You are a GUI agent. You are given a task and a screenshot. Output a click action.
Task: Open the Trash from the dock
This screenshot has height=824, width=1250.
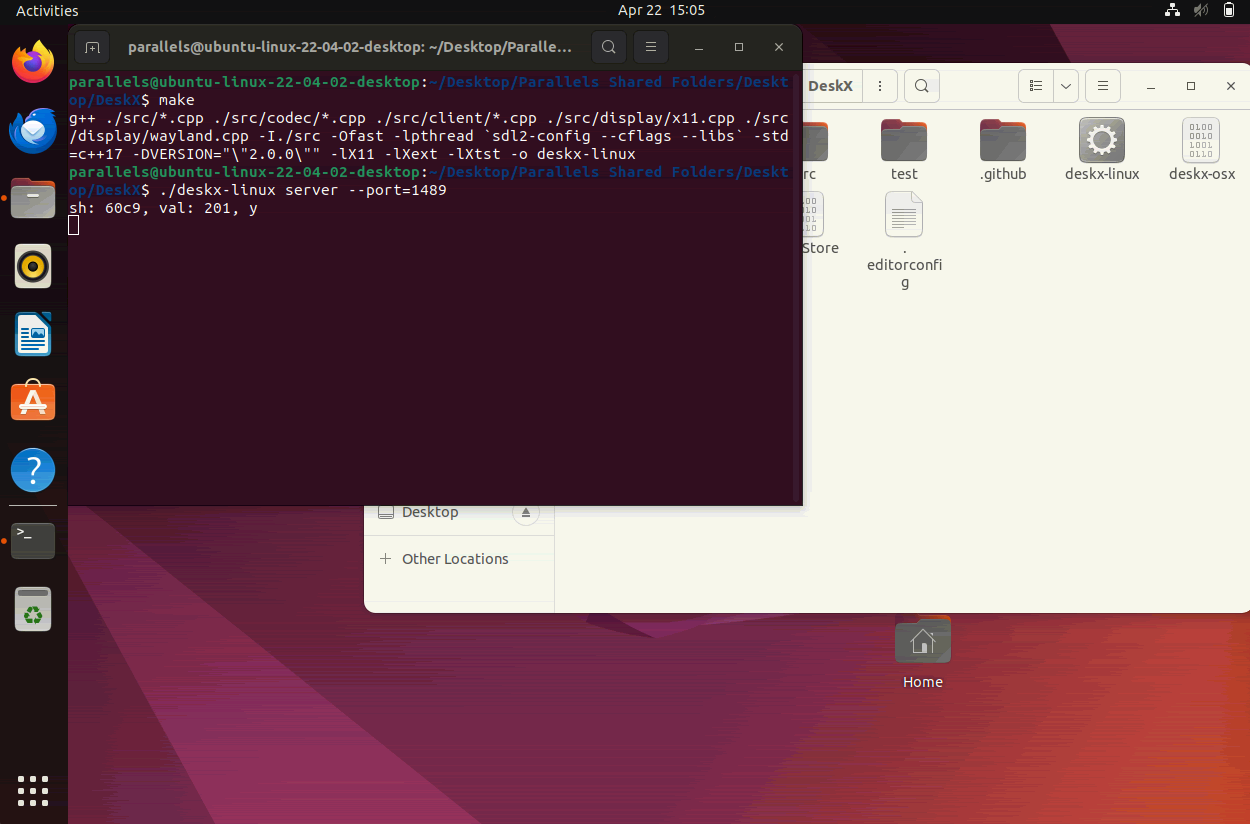33,609
